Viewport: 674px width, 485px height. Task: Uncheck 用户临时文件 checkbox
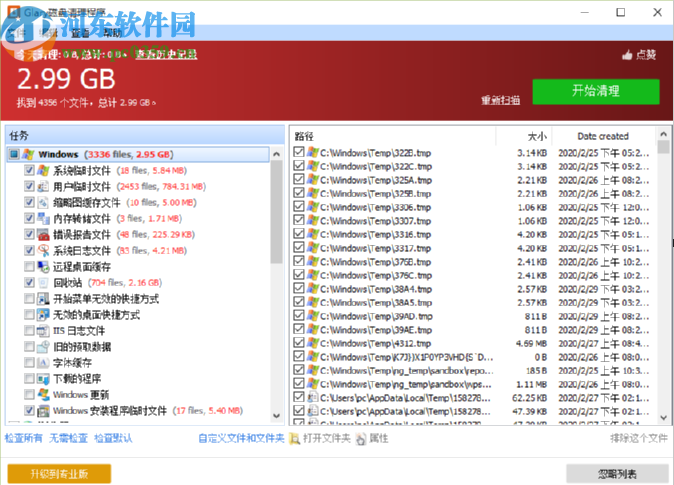29,186
